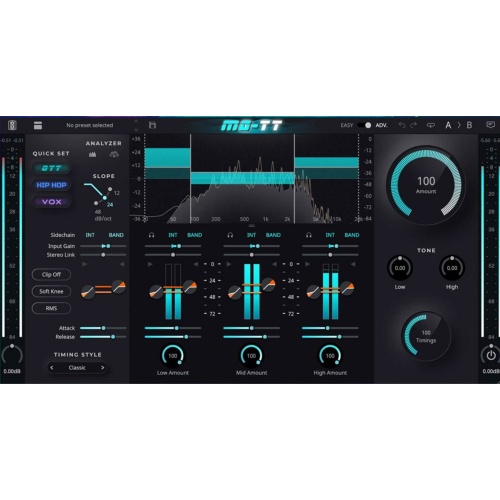Viewport: 500px width, 500px height.
Task: Adjust the global Release slider
Action: [103, 337]
